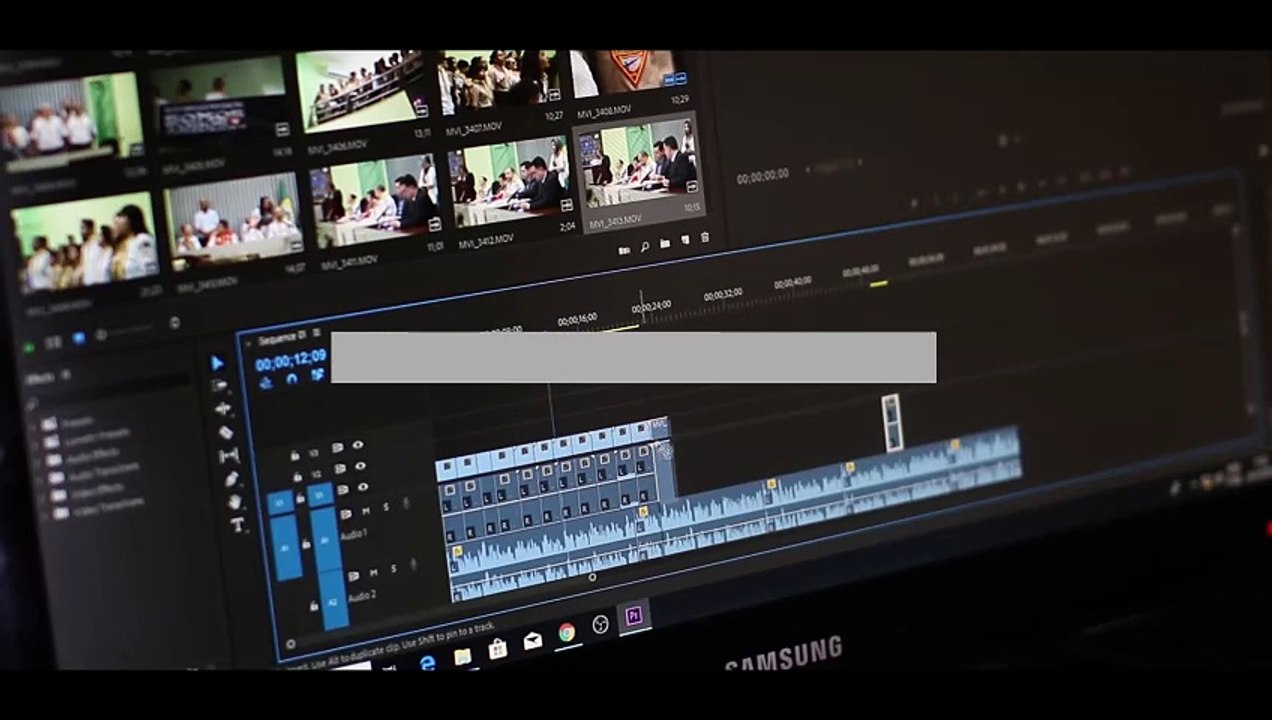The width and height of the screenshot is (1272, 720).
Task: Toggle Linked Selection in timeline header
Action: coord(318,374)
